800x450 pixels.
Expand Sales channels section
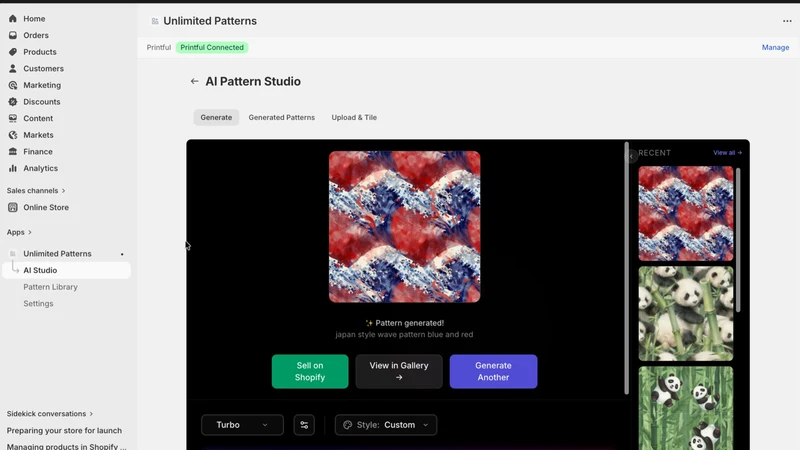pos(36,190)
